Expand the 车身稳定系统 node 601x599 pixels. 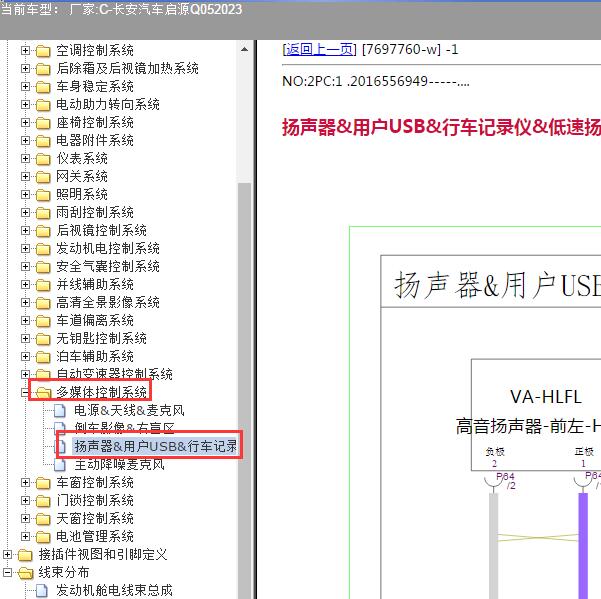tap(25, 87)
